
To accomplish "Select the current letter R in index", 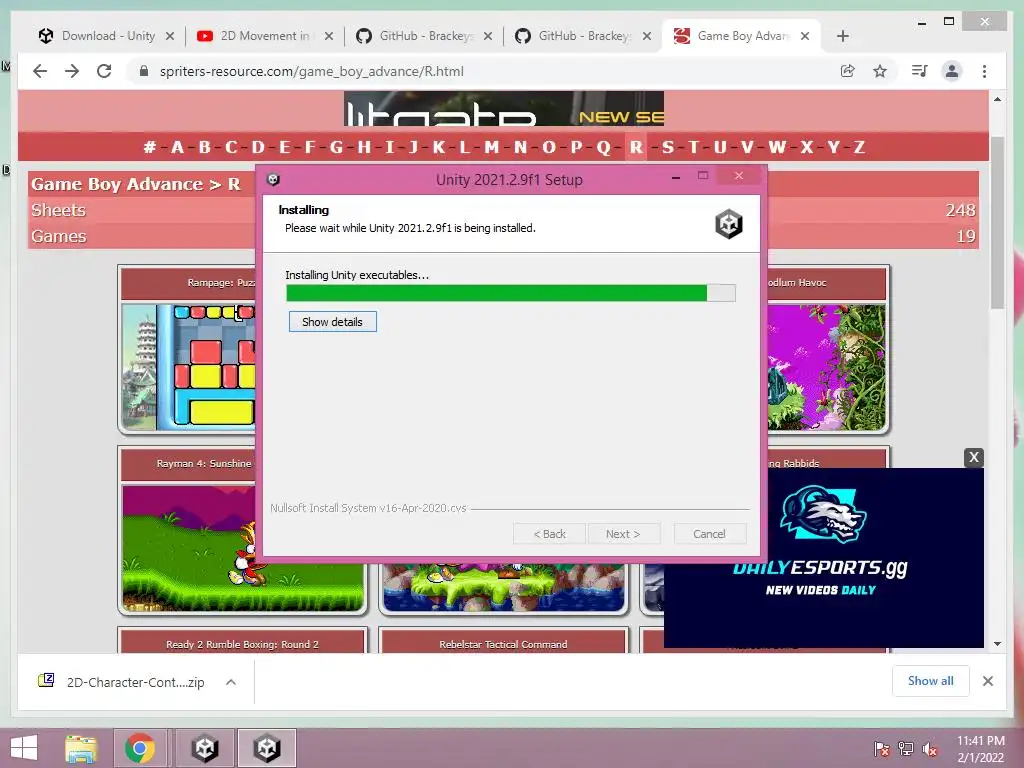I will tap(636, 147).
